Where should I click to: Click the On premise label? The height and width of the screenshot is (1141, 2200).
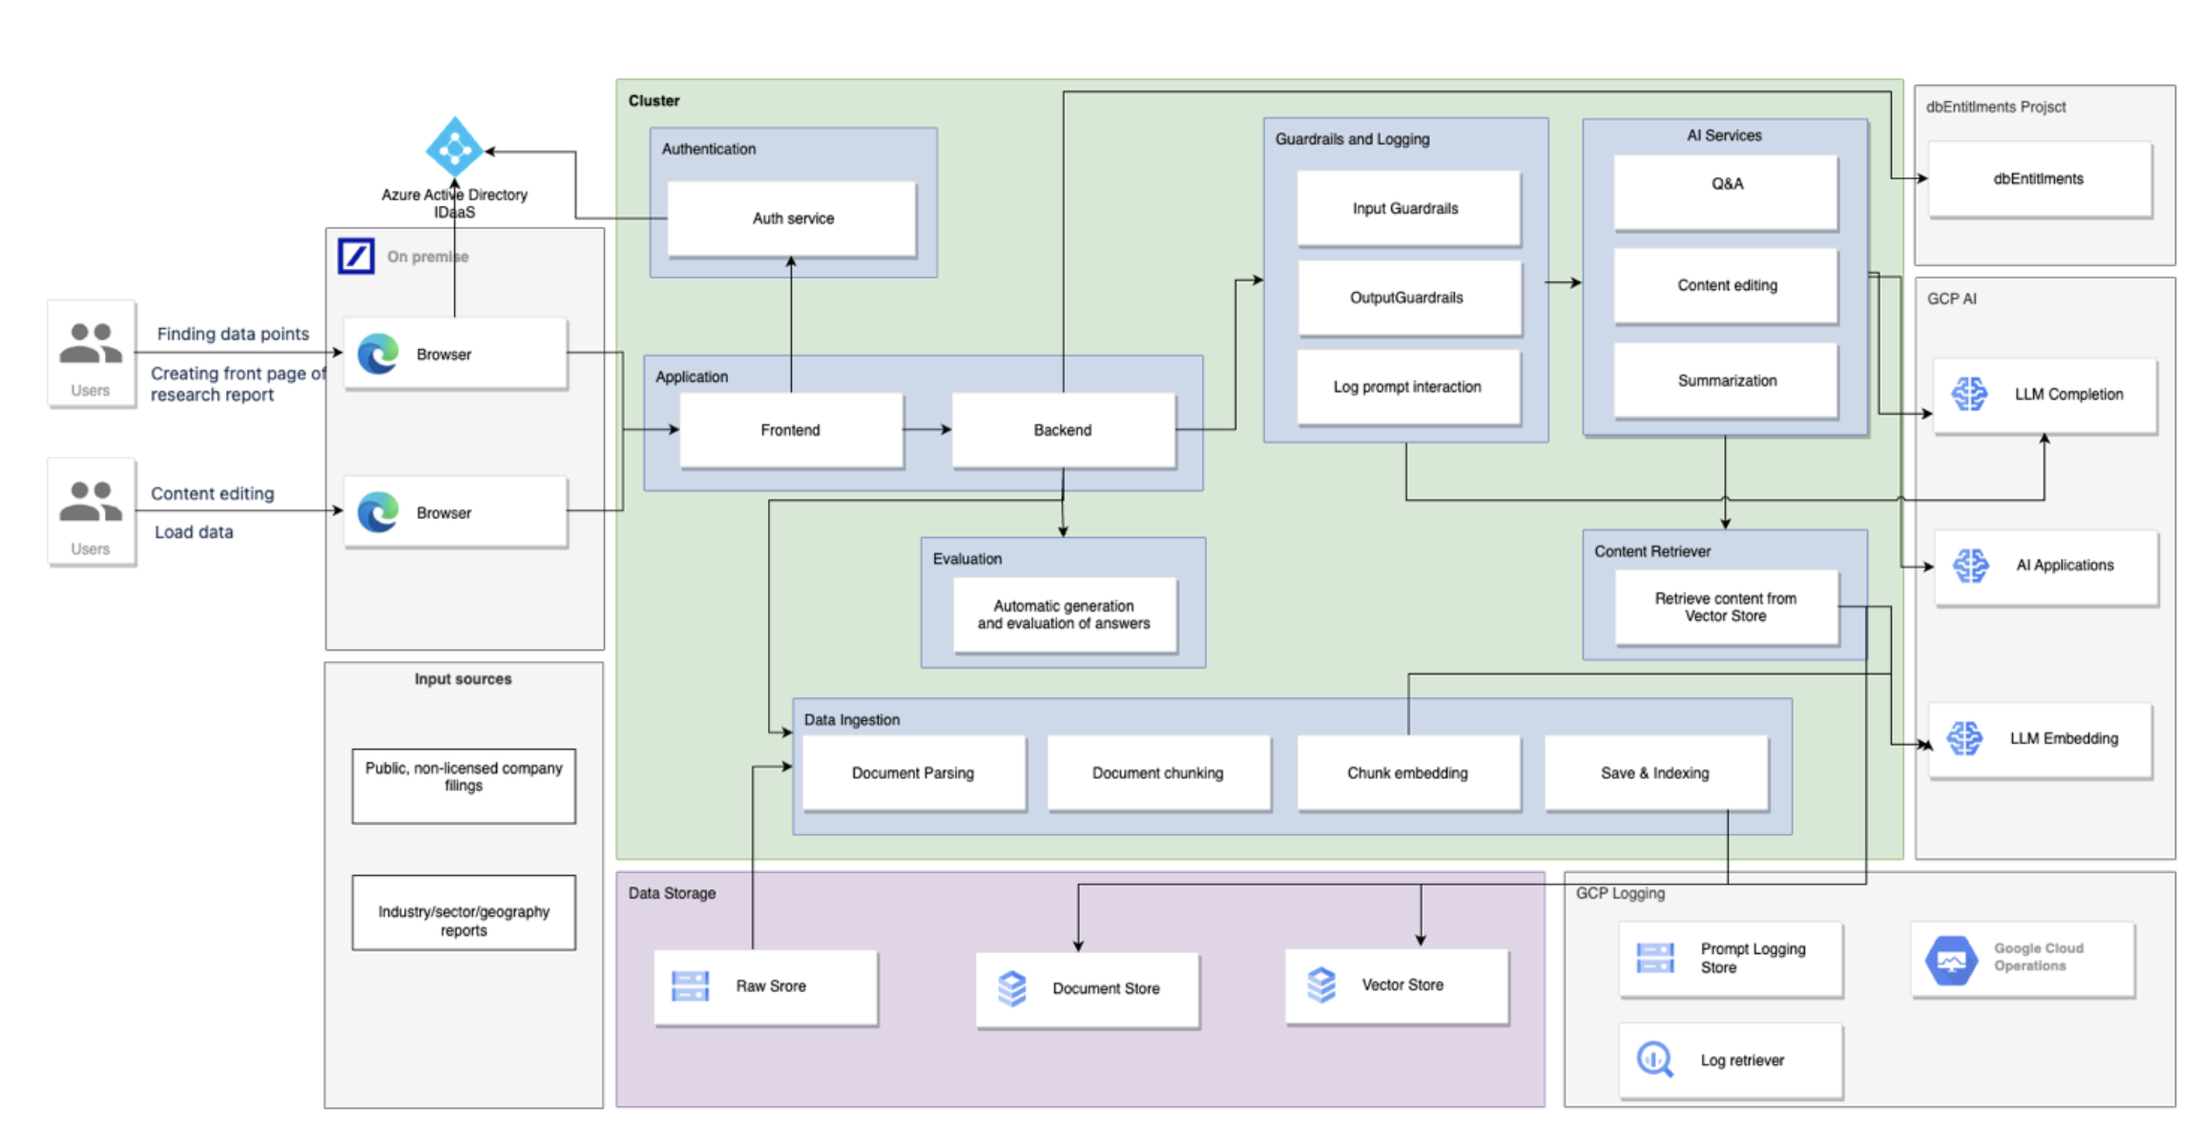click(428, 256)
